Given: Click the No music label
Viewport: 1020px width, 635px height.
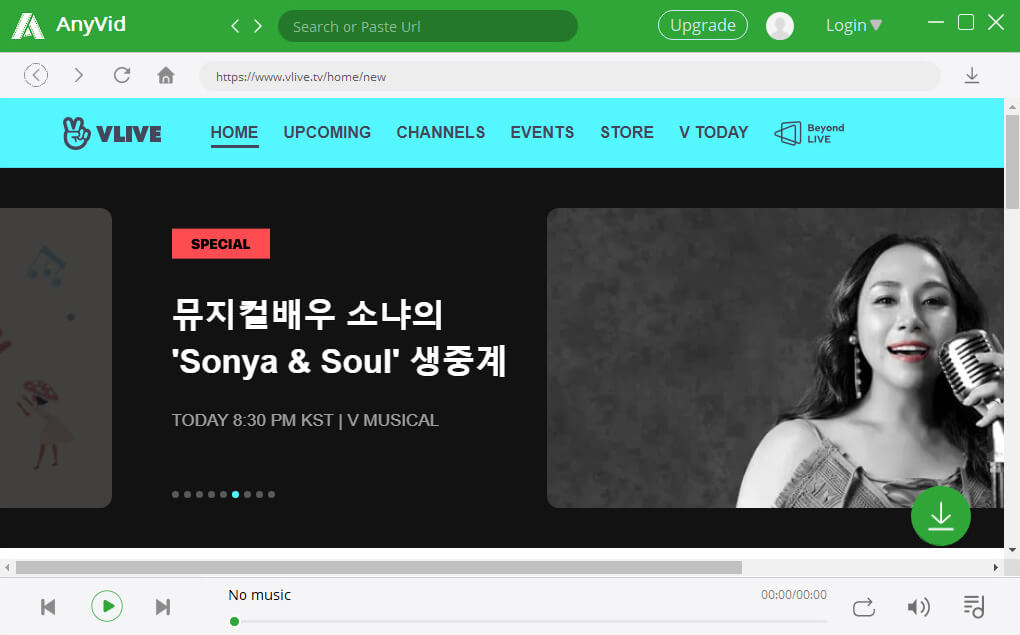Looking at the screenshot, I should tap(260, 595).
